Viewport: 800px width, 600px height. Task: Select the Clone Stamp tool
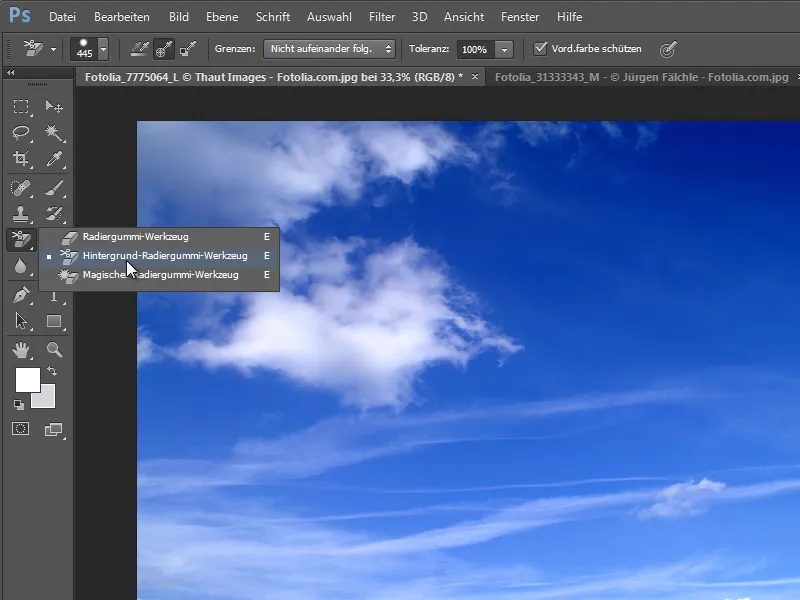click(21, 214)
